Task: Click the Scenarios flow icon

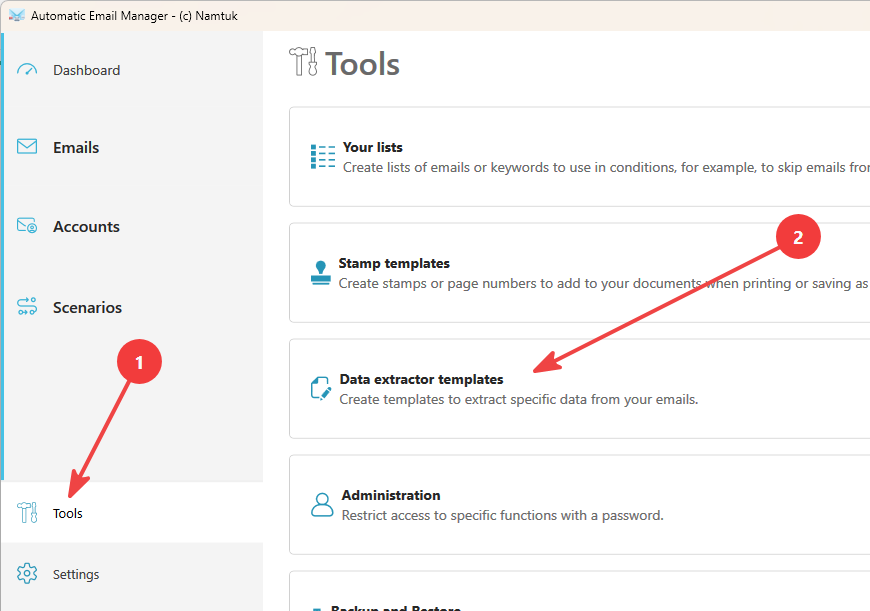Action: [27, 306]
